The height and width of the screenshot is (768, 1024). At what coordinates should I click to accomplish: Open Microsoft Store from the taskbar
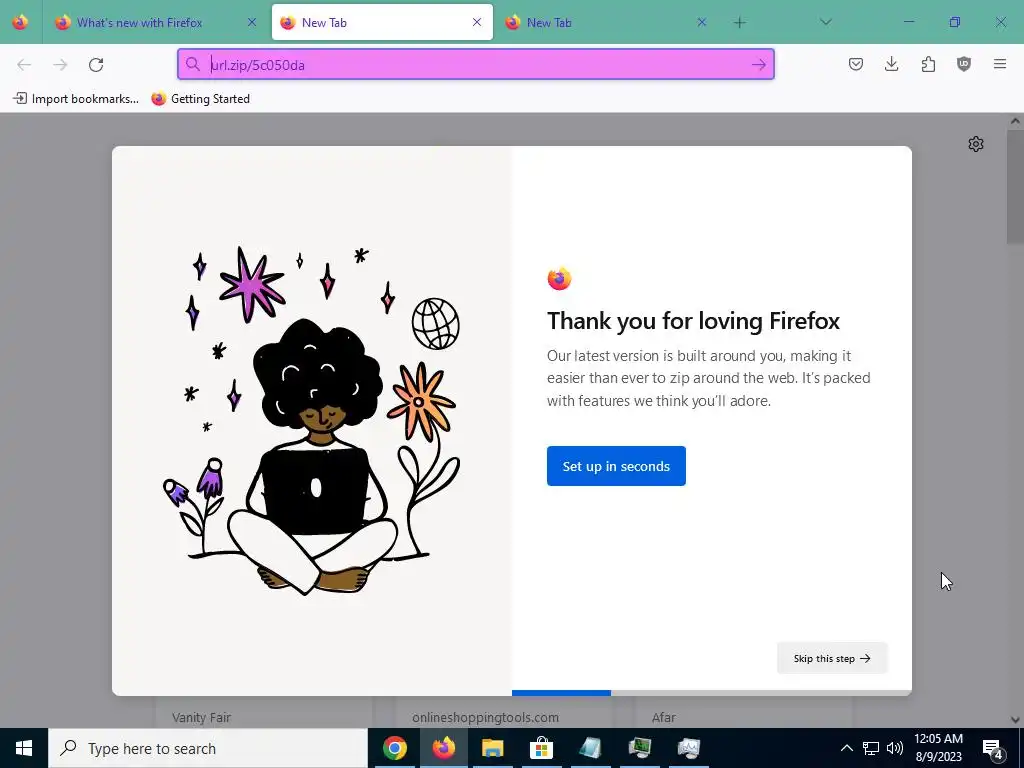(x=541, y=748)
